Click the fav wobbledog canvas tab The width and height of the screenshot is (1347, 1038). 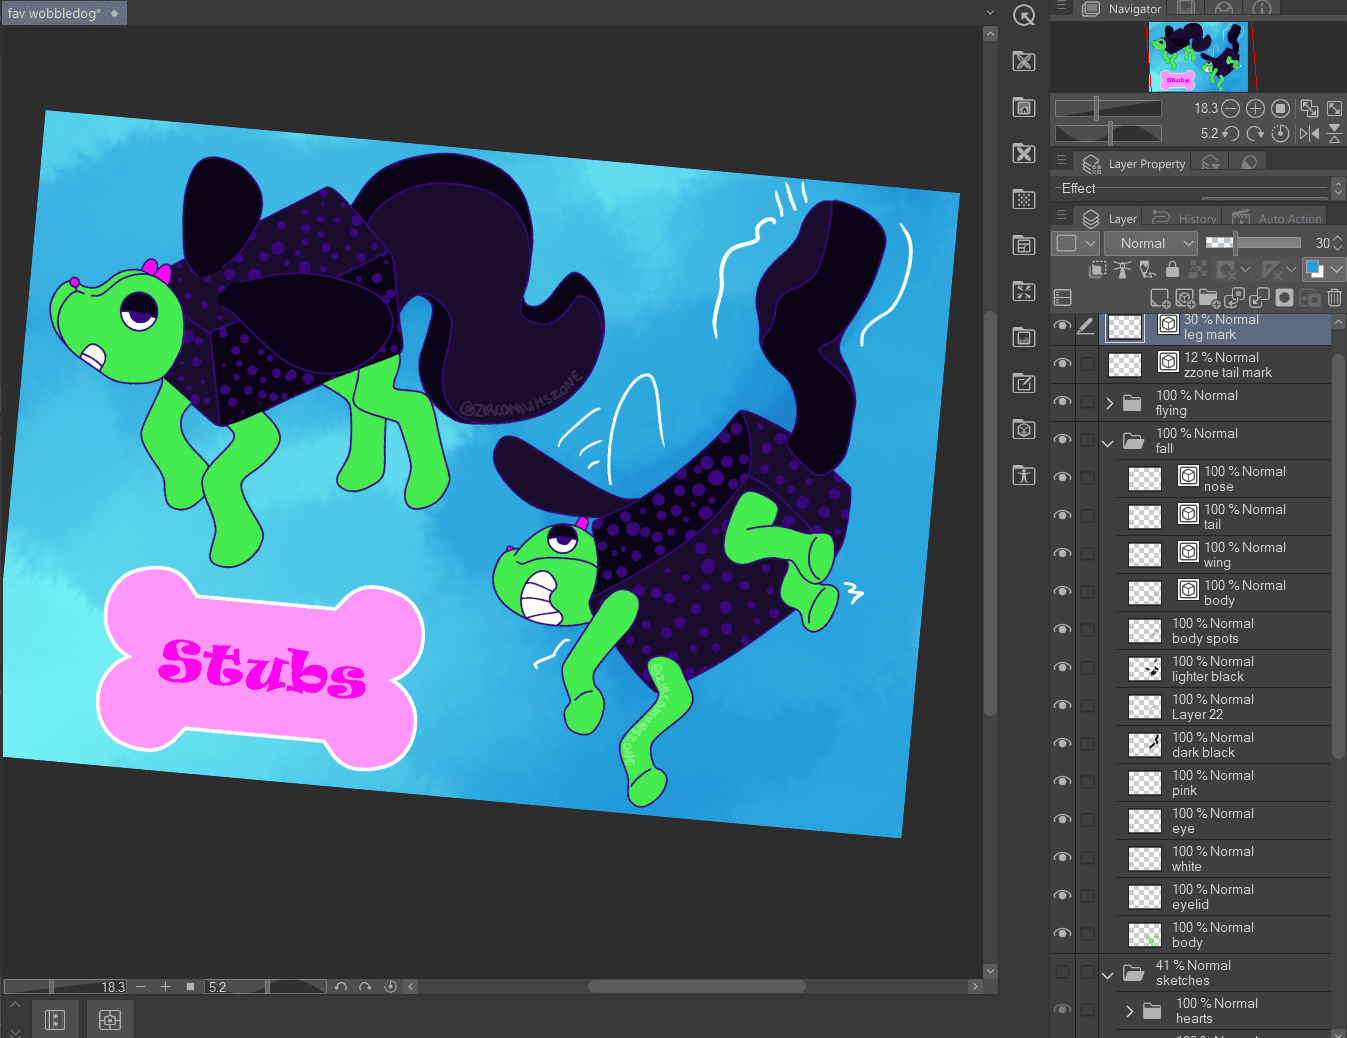[55, 13]
